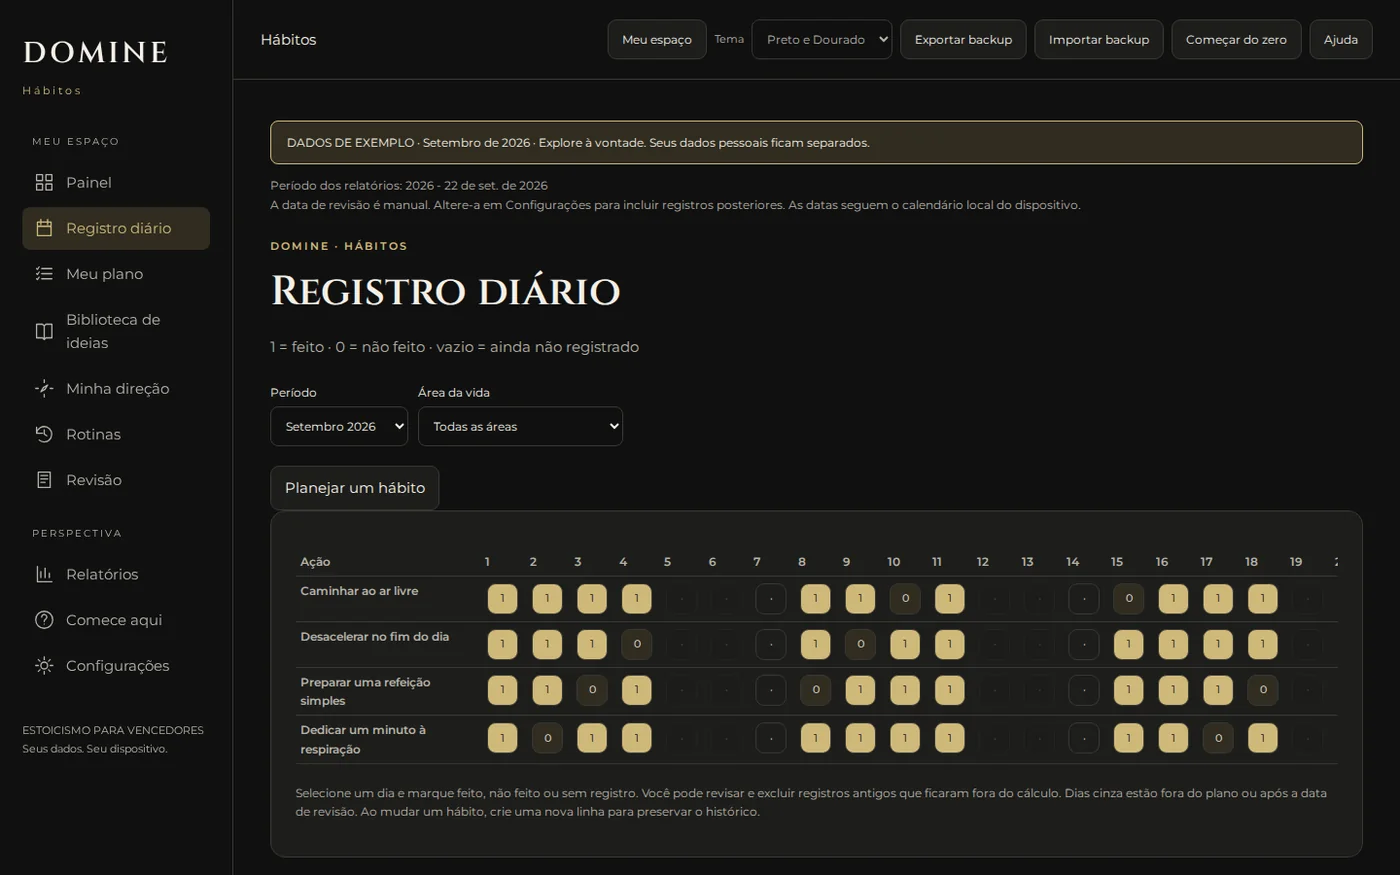1400x875 pixels.
Task: Click the Meu espaço button
Action: (x=657, y=40)
